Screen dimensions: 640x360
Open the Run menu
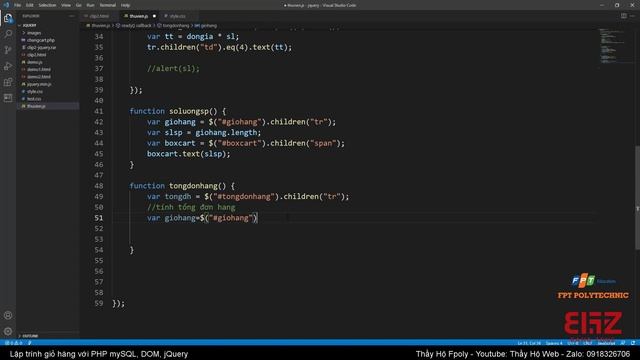[91, 5]
